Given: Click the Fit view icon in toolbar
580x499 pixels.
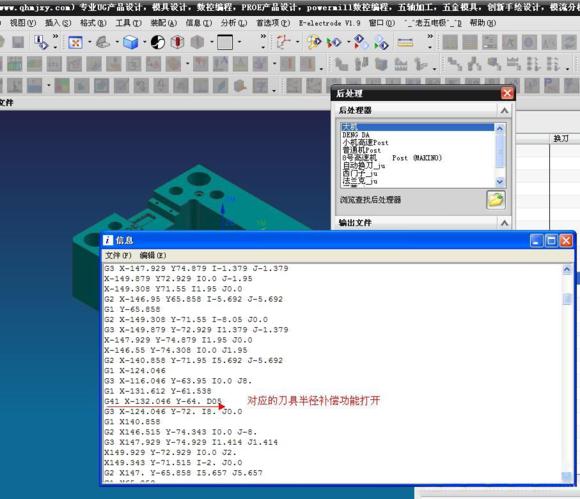Looking at the screenshot, I should pos(75,42).
